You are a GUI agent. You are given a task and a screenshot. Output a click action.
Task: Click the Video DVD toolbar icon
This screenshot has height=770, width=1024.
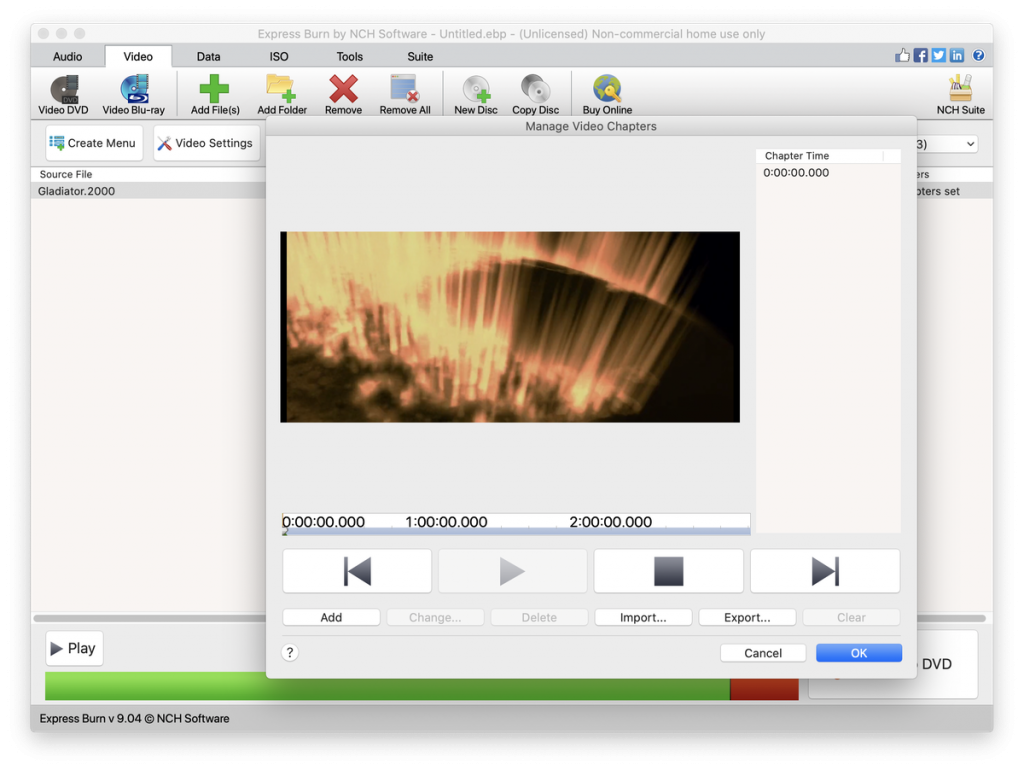pos(63,95)
